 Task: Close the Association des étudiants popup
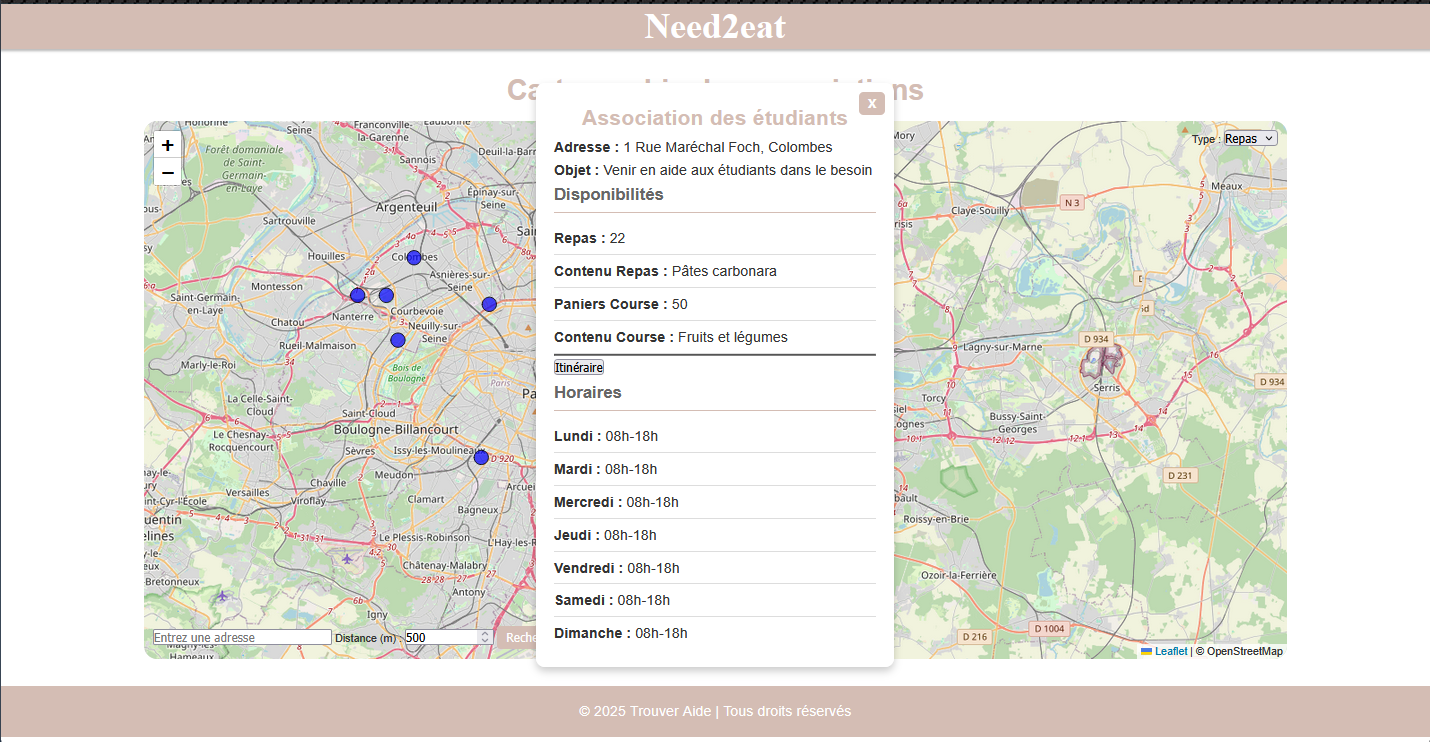click(871, 103)
